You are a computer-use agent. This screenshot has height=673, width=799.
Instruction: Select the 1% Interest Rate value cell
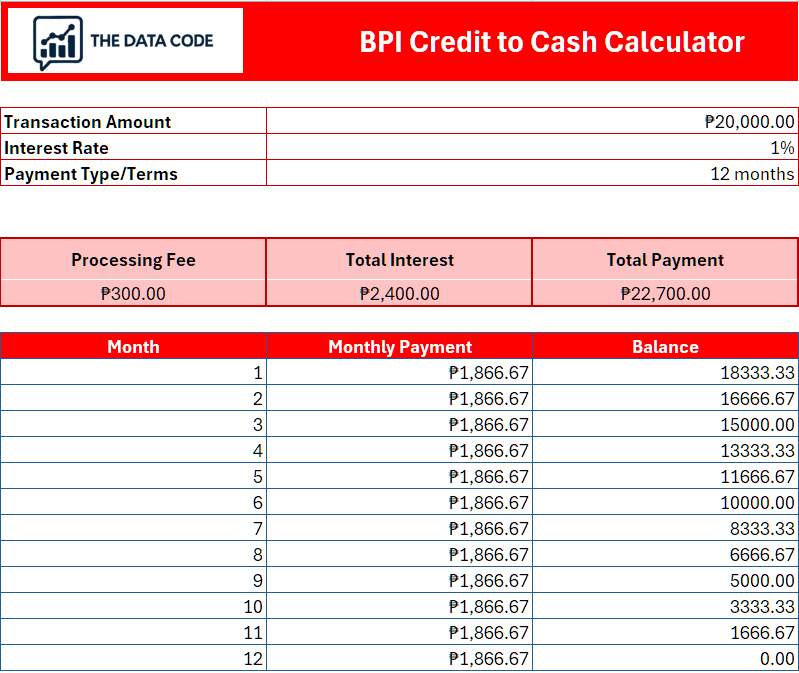pyautogui.click(x=532, y=148)
